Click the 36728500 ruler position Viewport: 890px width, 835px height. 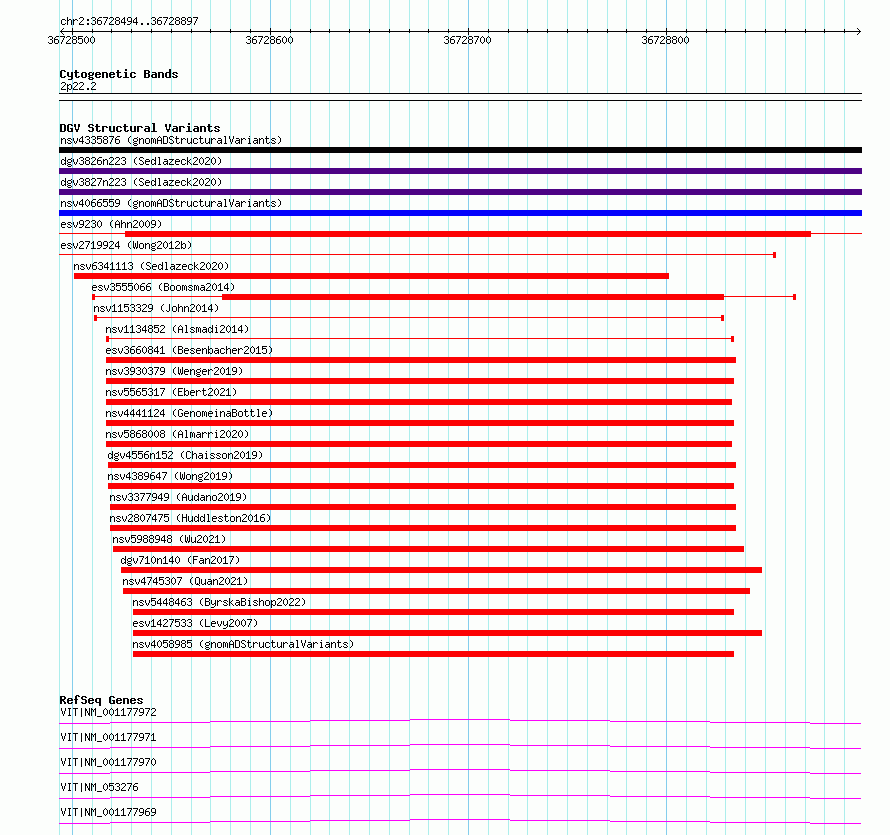click(x=72, y=40)
